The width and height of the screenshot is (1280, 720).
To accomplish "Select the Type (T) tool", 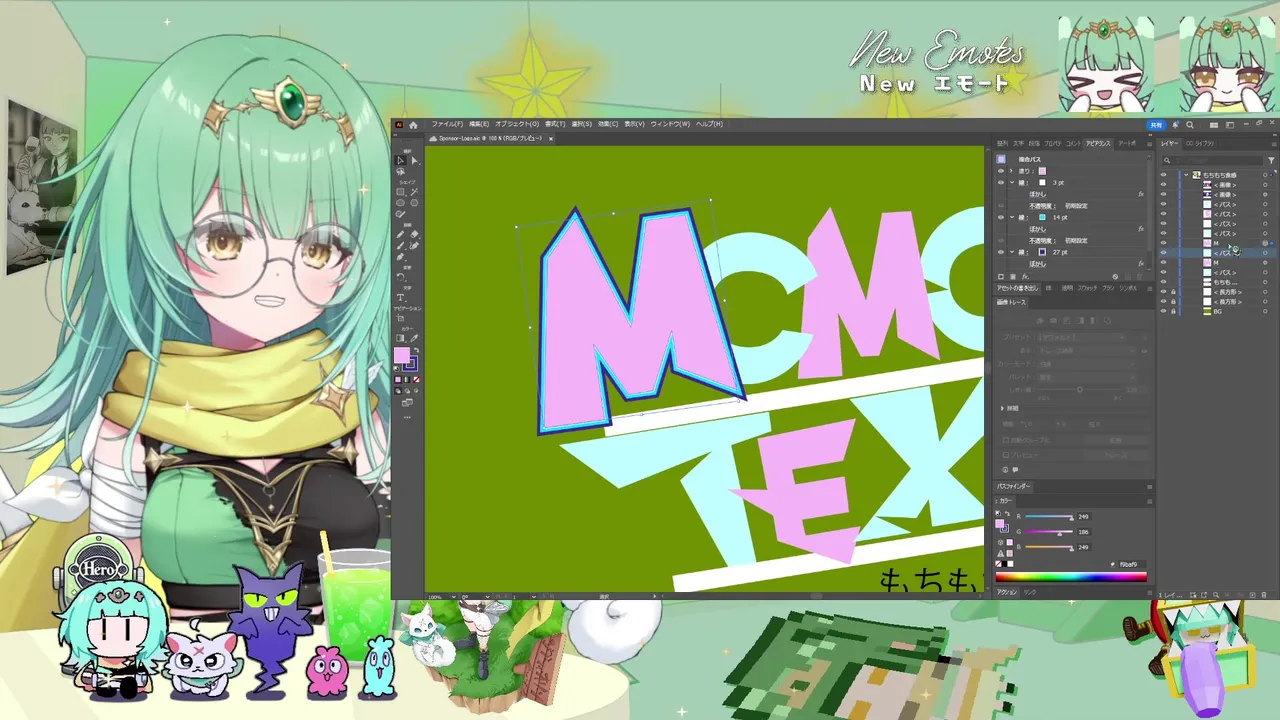I will click(400, 297).
